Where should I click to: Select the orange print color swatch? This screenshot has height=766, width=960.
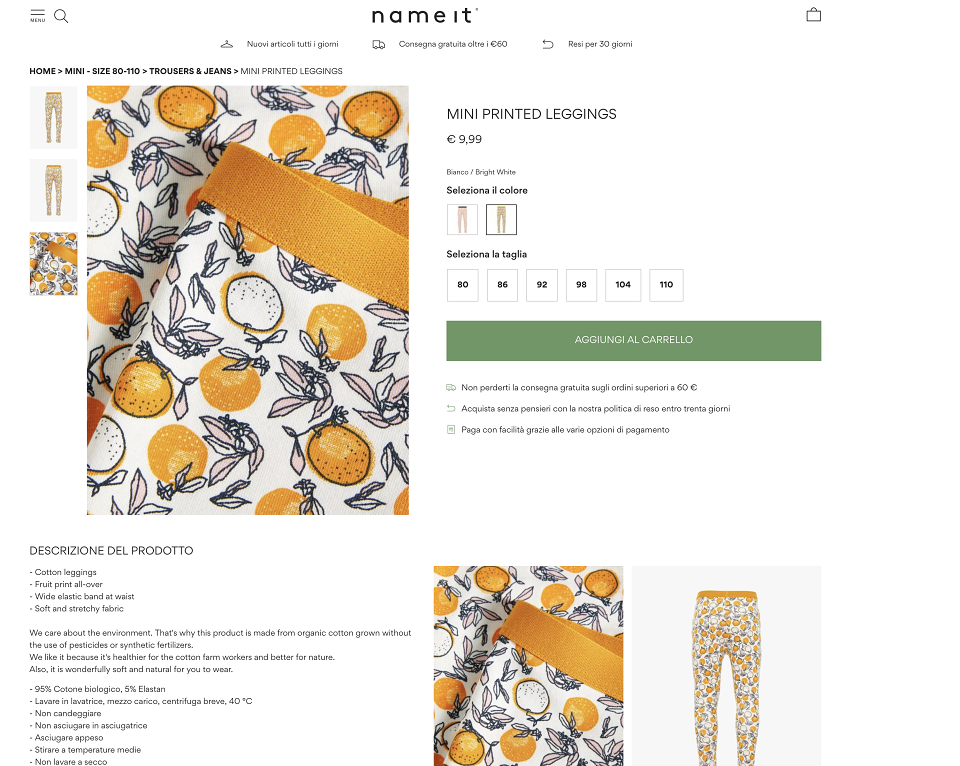(501, 219)
